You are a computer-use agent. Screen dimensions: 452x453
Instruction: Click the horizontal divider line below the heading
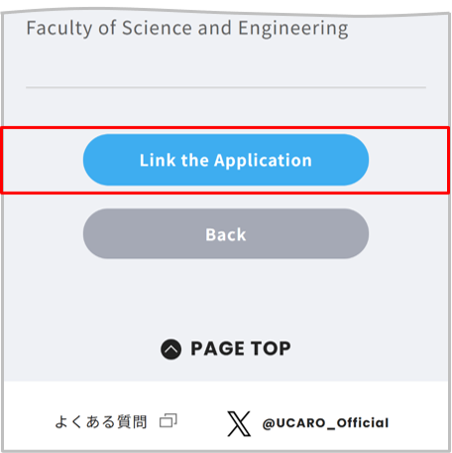(x=226, y=87)
